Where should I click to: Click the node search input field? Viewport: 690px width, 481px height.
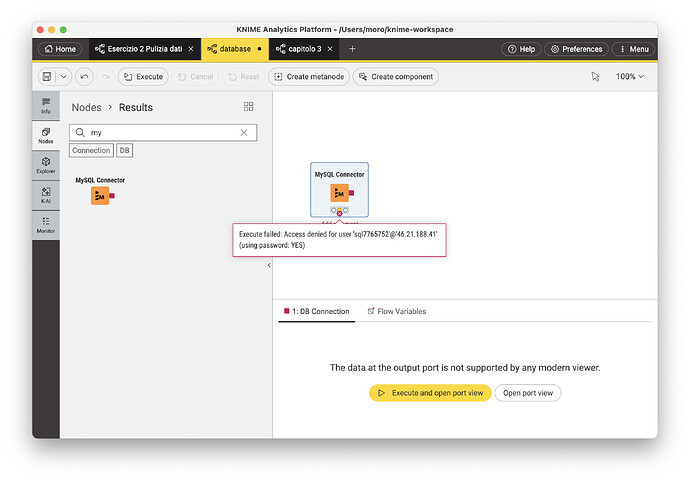(x=163, y=132)
